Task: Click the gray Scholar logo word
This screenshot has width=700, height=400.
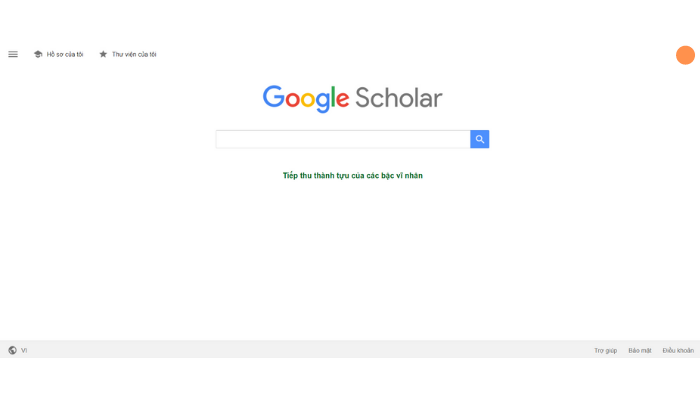Action: click(399, 98)
